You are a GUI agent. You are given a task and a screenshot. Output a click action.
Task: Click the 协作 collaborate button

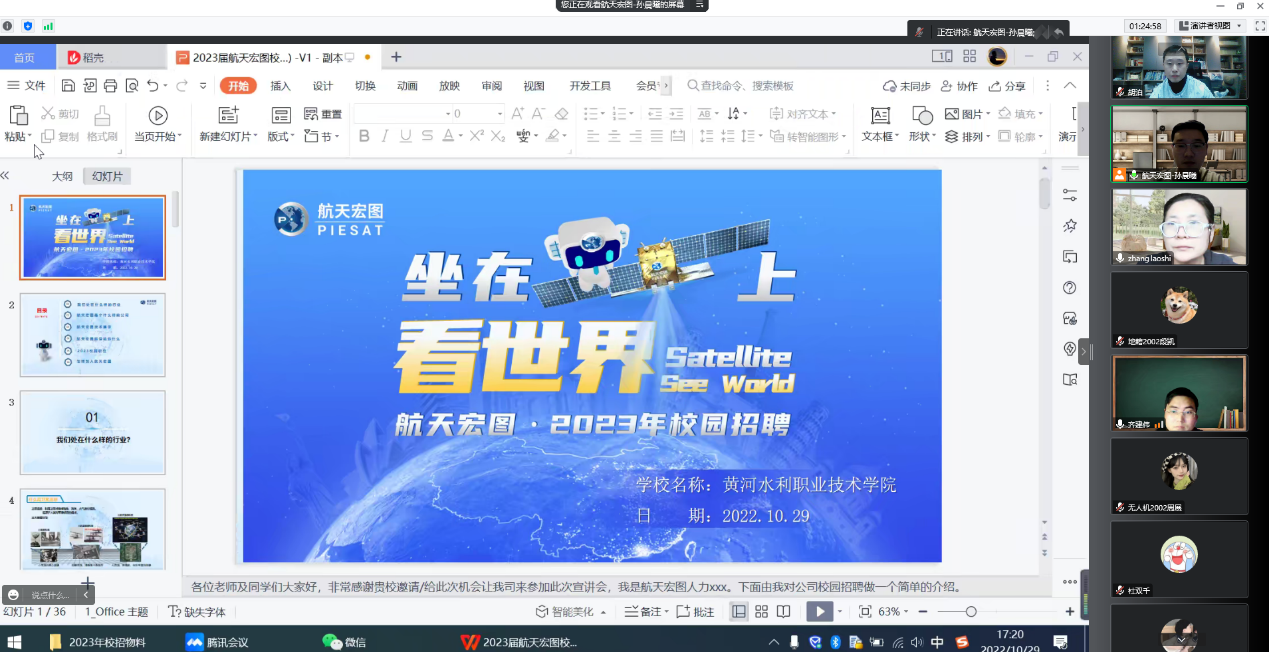(959, 86)
